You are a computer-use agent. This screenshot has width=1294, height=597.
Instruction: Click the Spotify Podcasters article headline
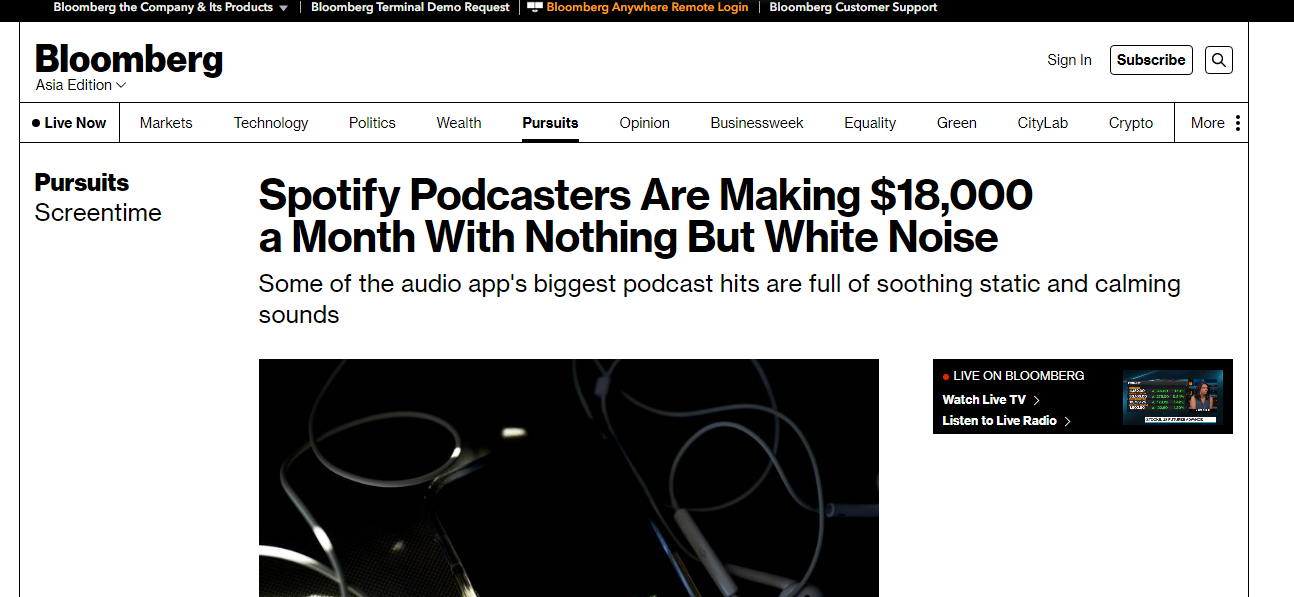click(645, 216)
